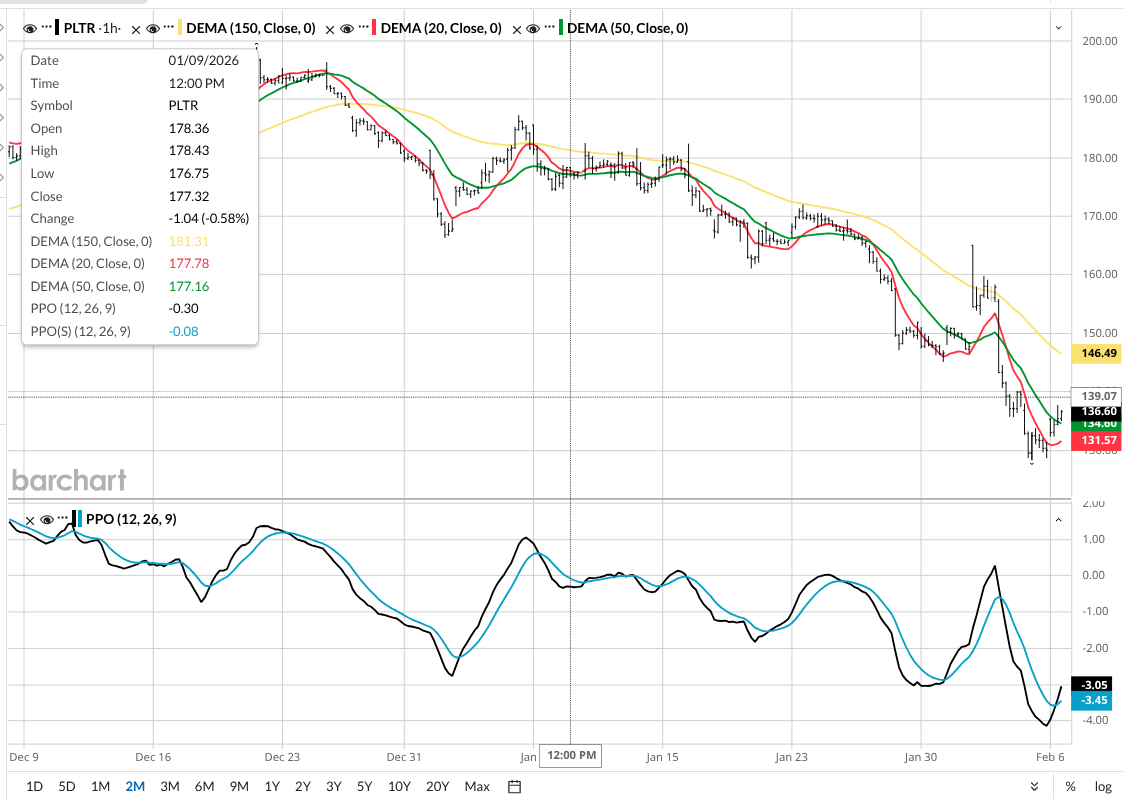1144x802 pixels.
Task: Click the -3.45 PPO signal value tag
Action: (x=1091, y=700)
